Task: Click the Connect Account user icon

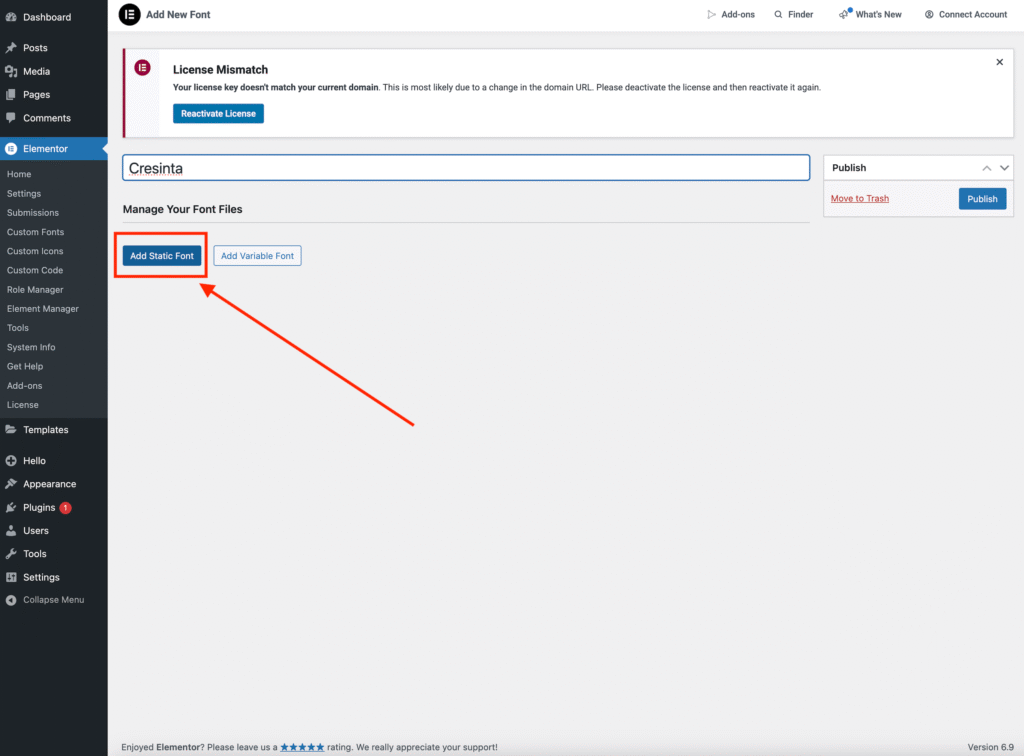Action: point(929,15)
